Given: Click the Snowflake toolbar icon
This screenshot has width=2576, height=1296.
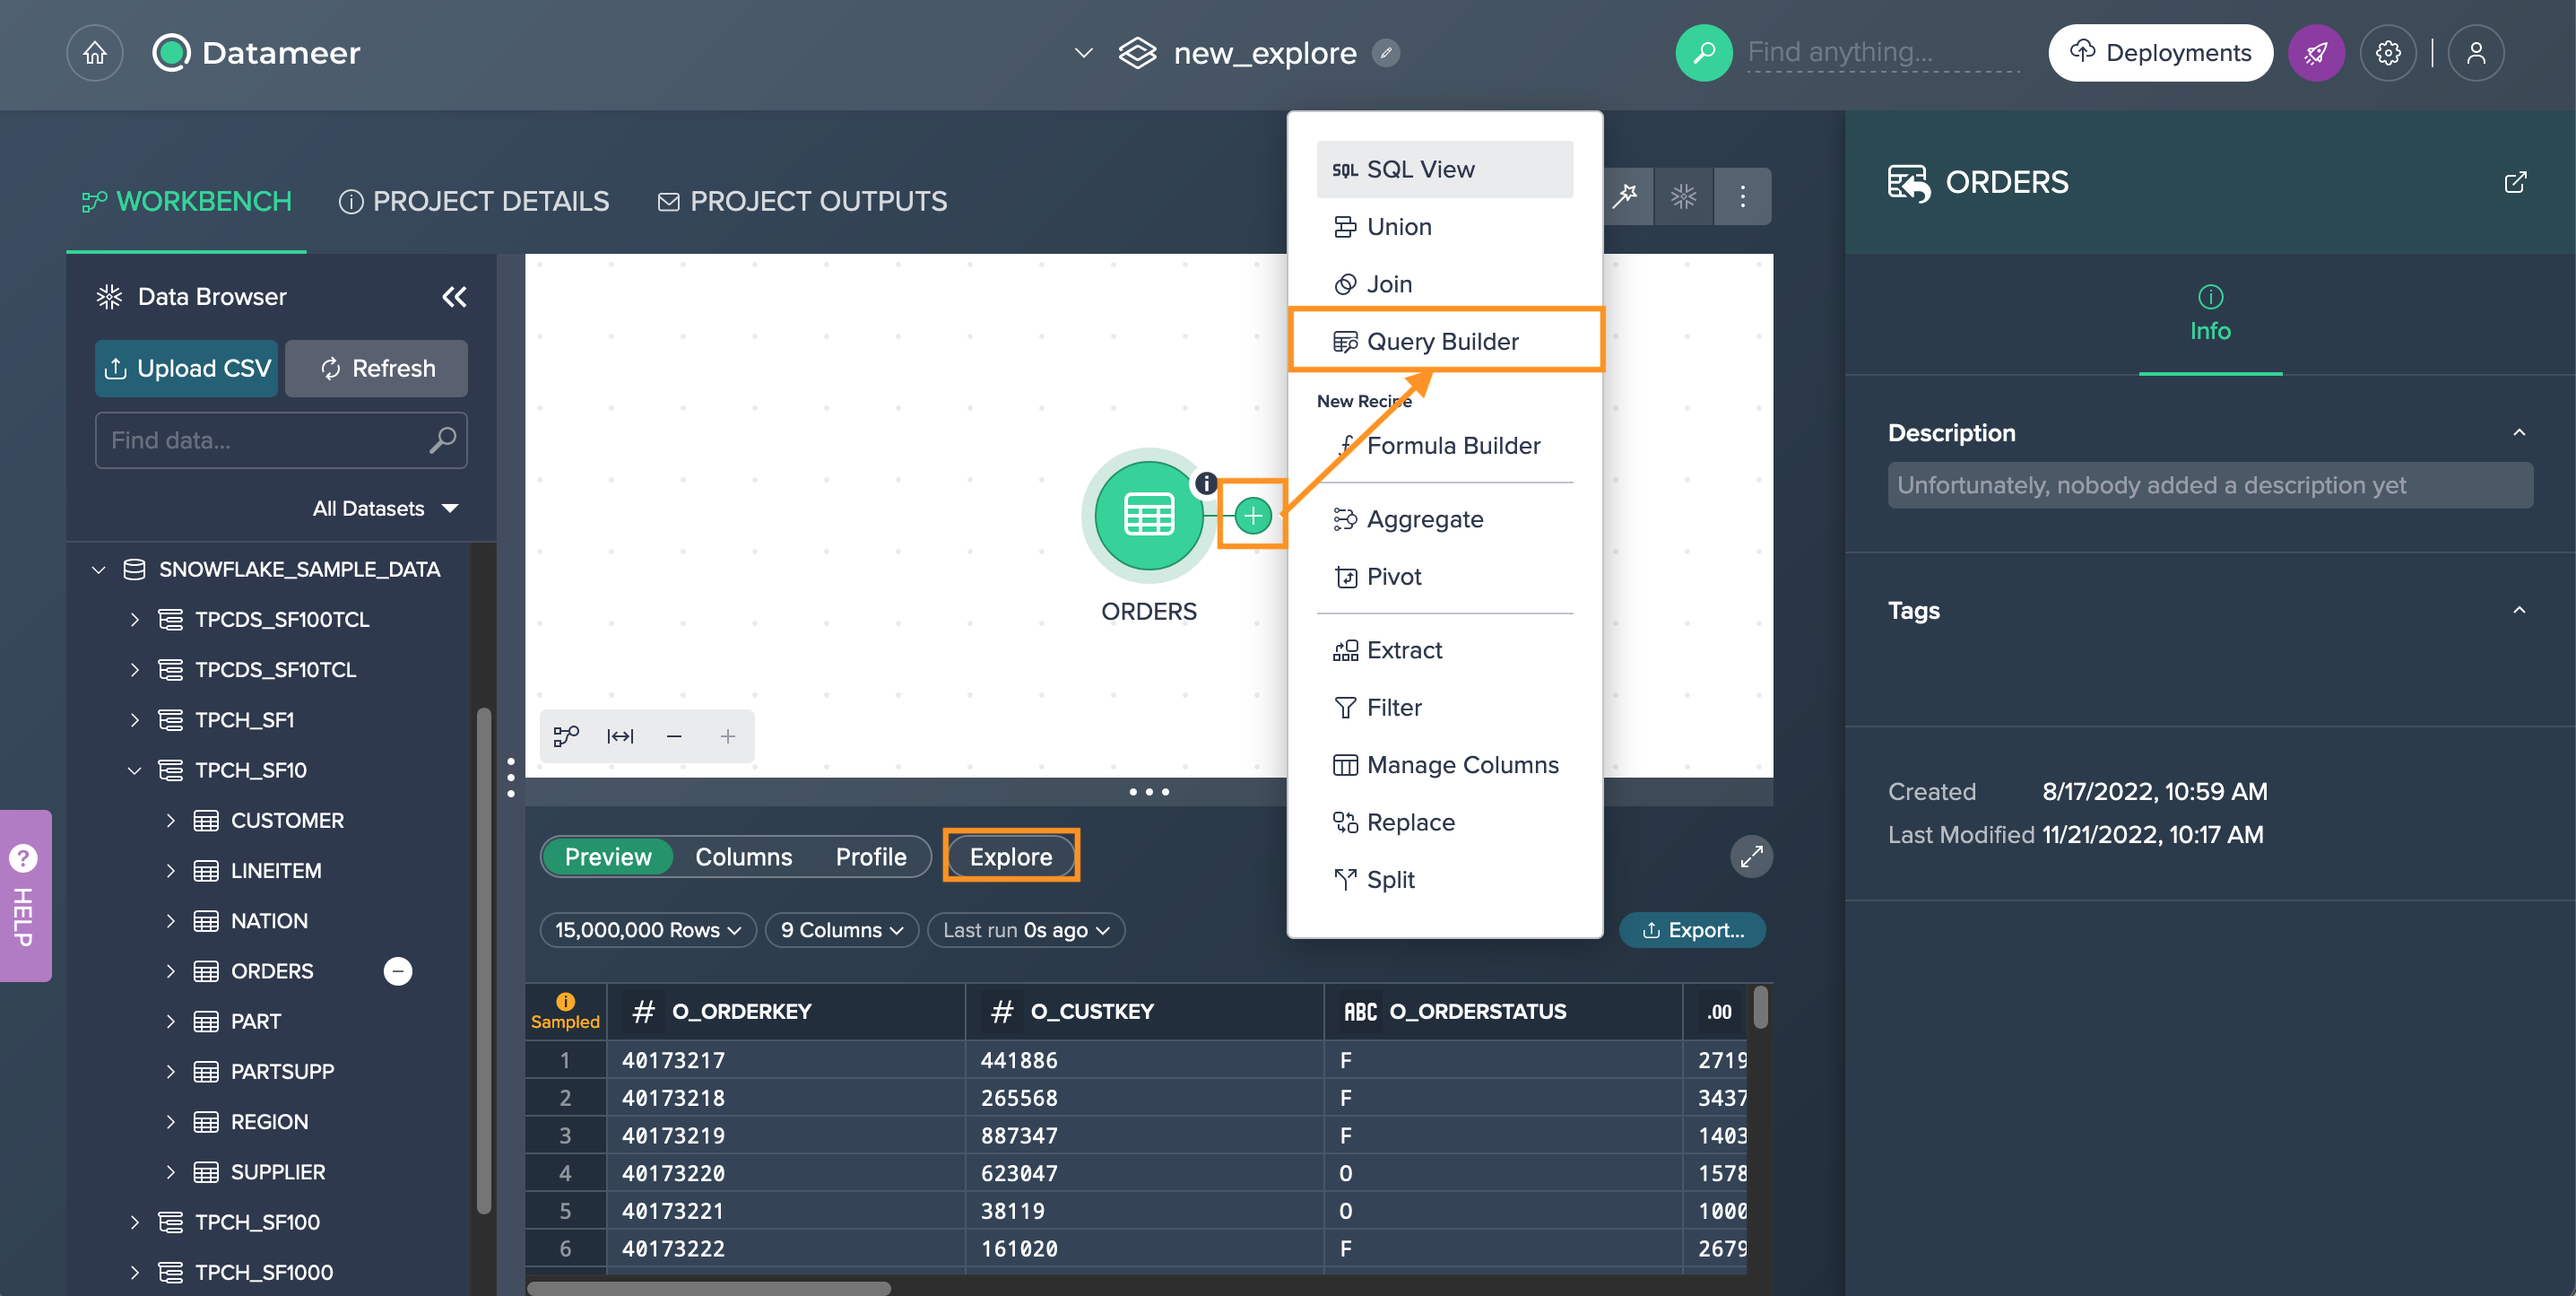Looking at the screenshot, I should tap(1684, 196).
